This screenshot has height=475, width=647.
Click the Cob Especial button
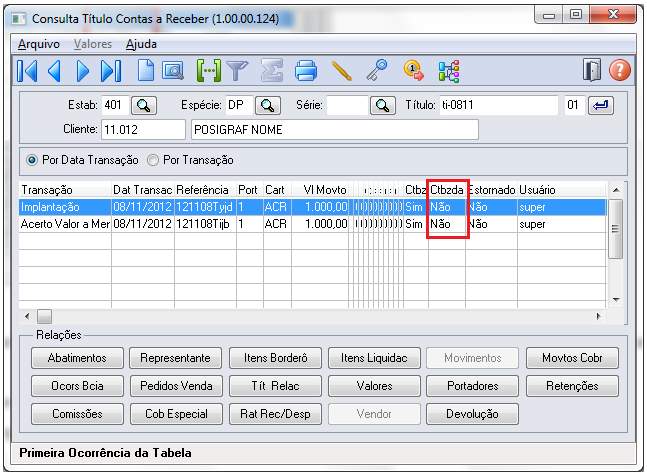tap(176, 414)
